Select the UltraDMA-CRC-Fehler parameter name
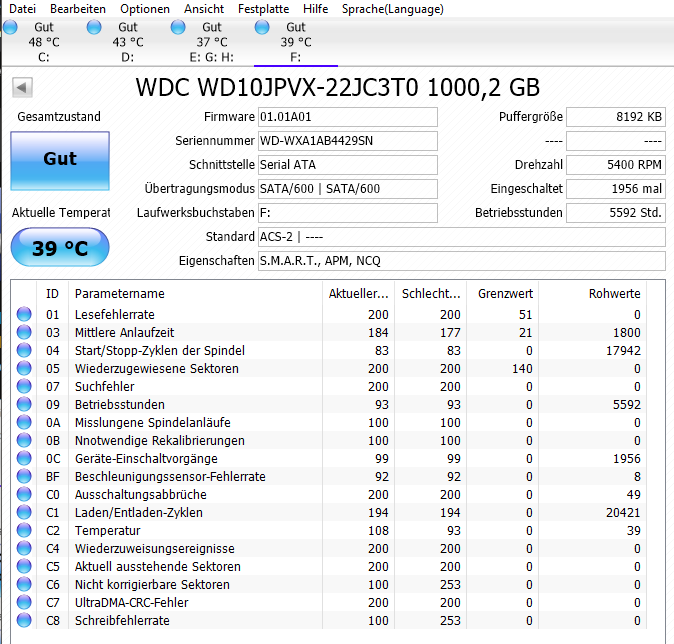 132,603
